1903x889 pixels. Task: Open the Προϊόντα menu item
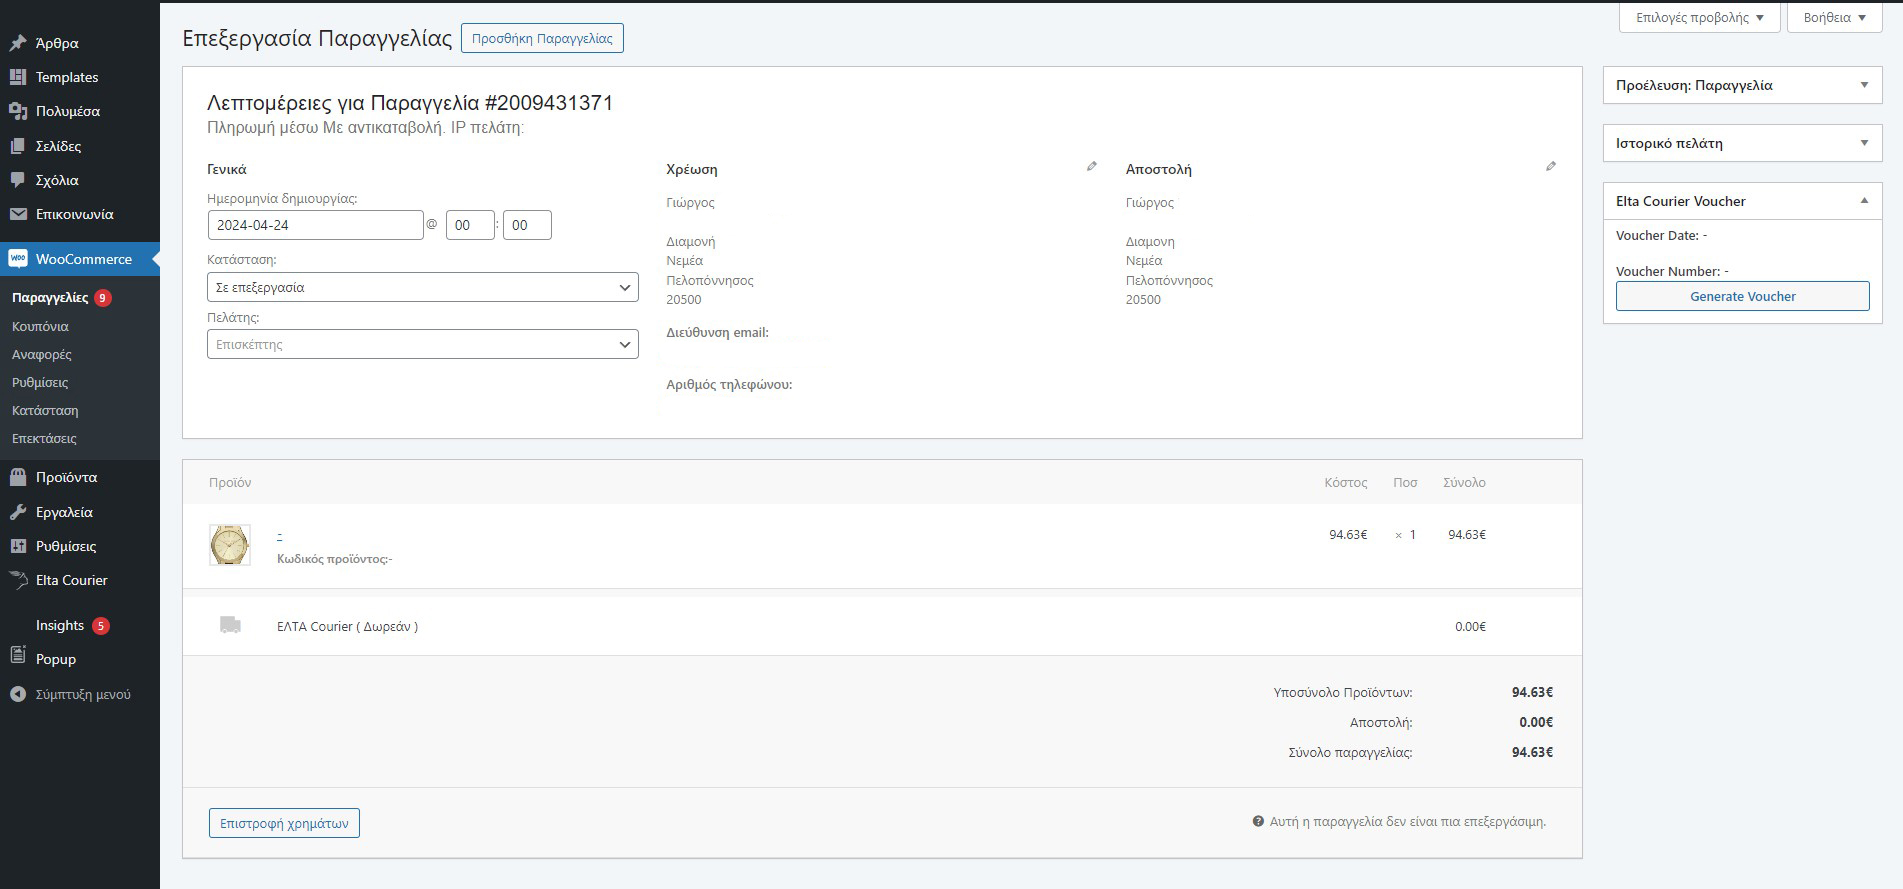(66, 477)
